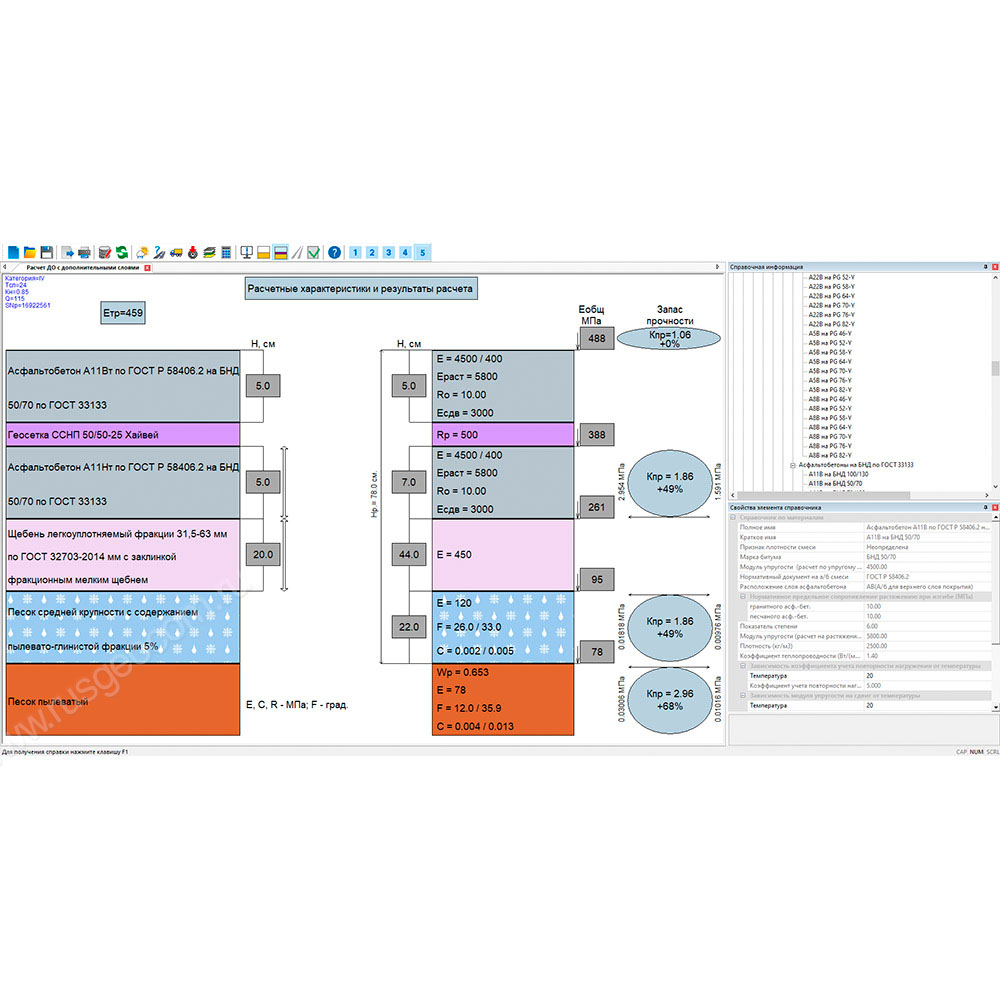Image resolution: width=1000 pixels, height=1000 pixels.
Task: Toggle the green checkmark toolbar button
Action: [x=313, y=252]
